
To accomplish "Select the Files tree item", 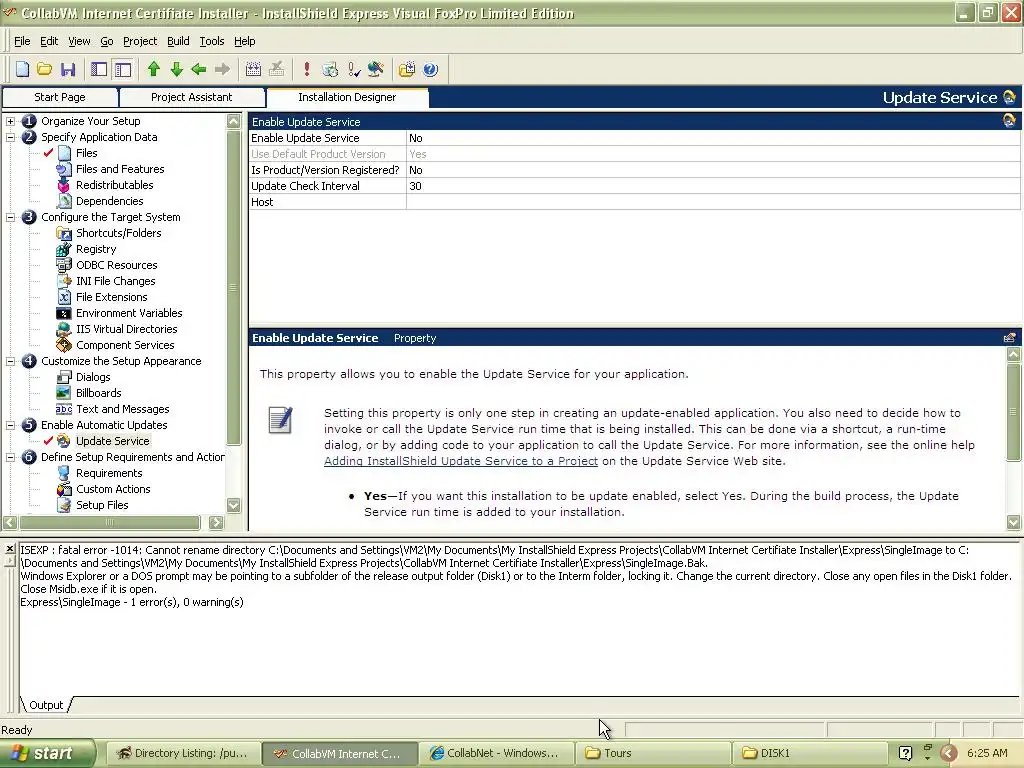I will (x=86, y=153).
